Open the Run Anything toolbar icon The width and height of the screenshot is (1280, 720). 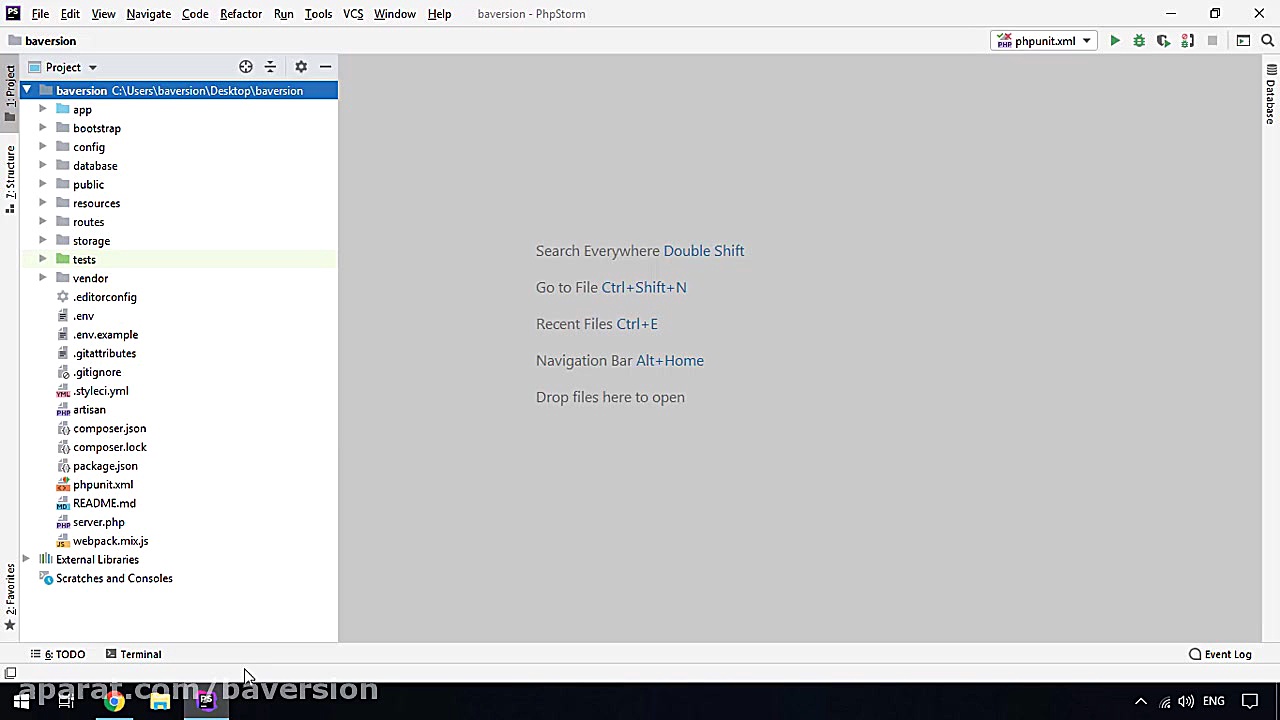click(x=1243, y=41)
